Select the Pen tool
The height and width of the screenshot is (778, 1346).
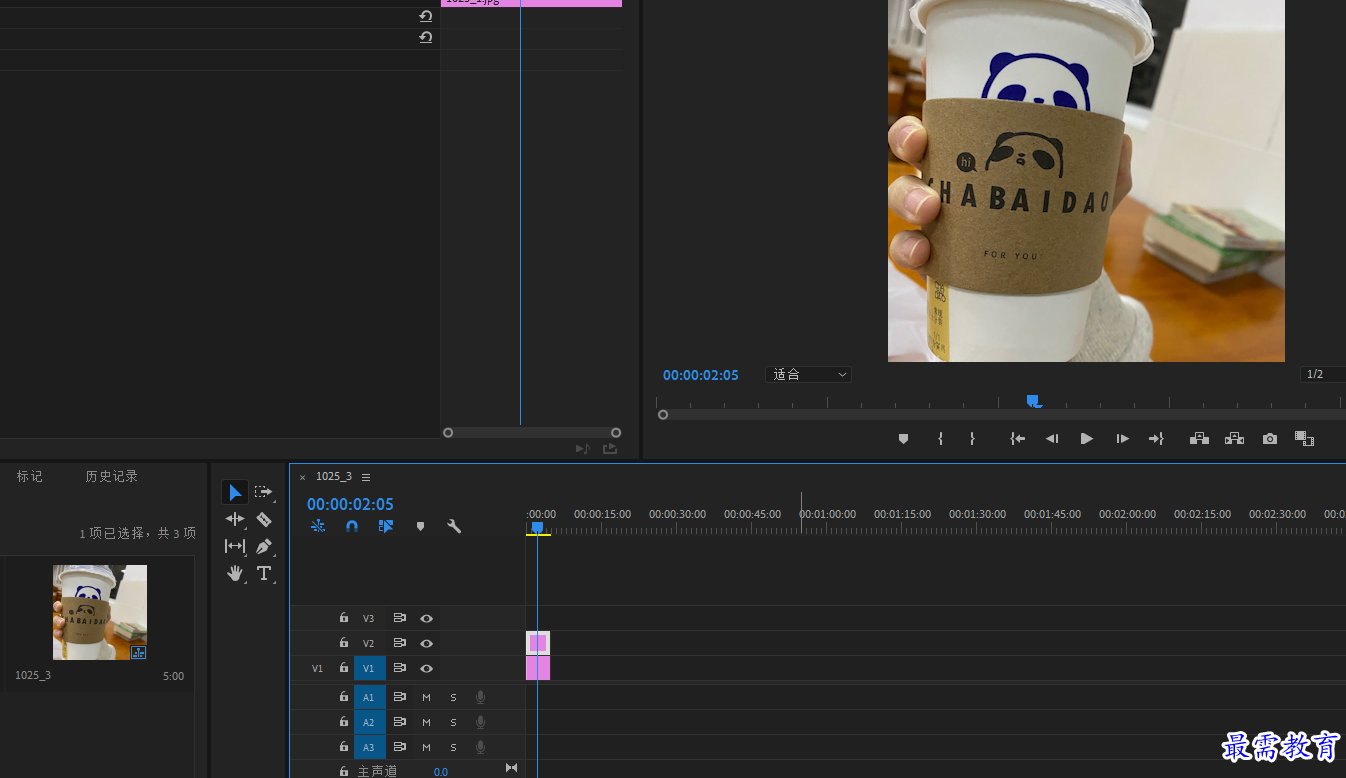click(263, 546)
